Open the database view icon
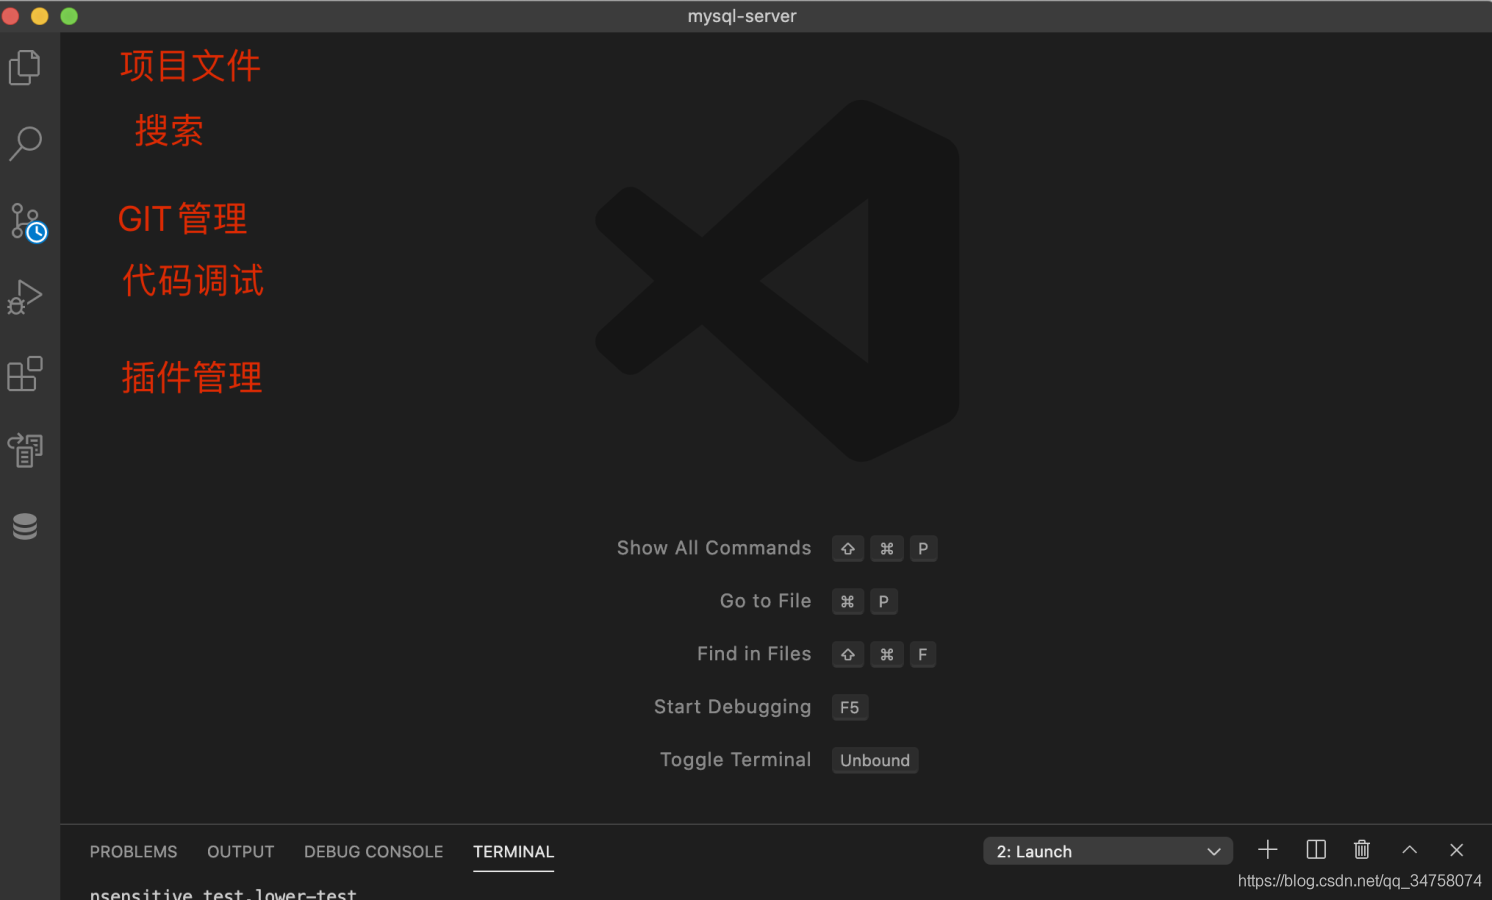The image size is (1492, 900). click(25, 526)
